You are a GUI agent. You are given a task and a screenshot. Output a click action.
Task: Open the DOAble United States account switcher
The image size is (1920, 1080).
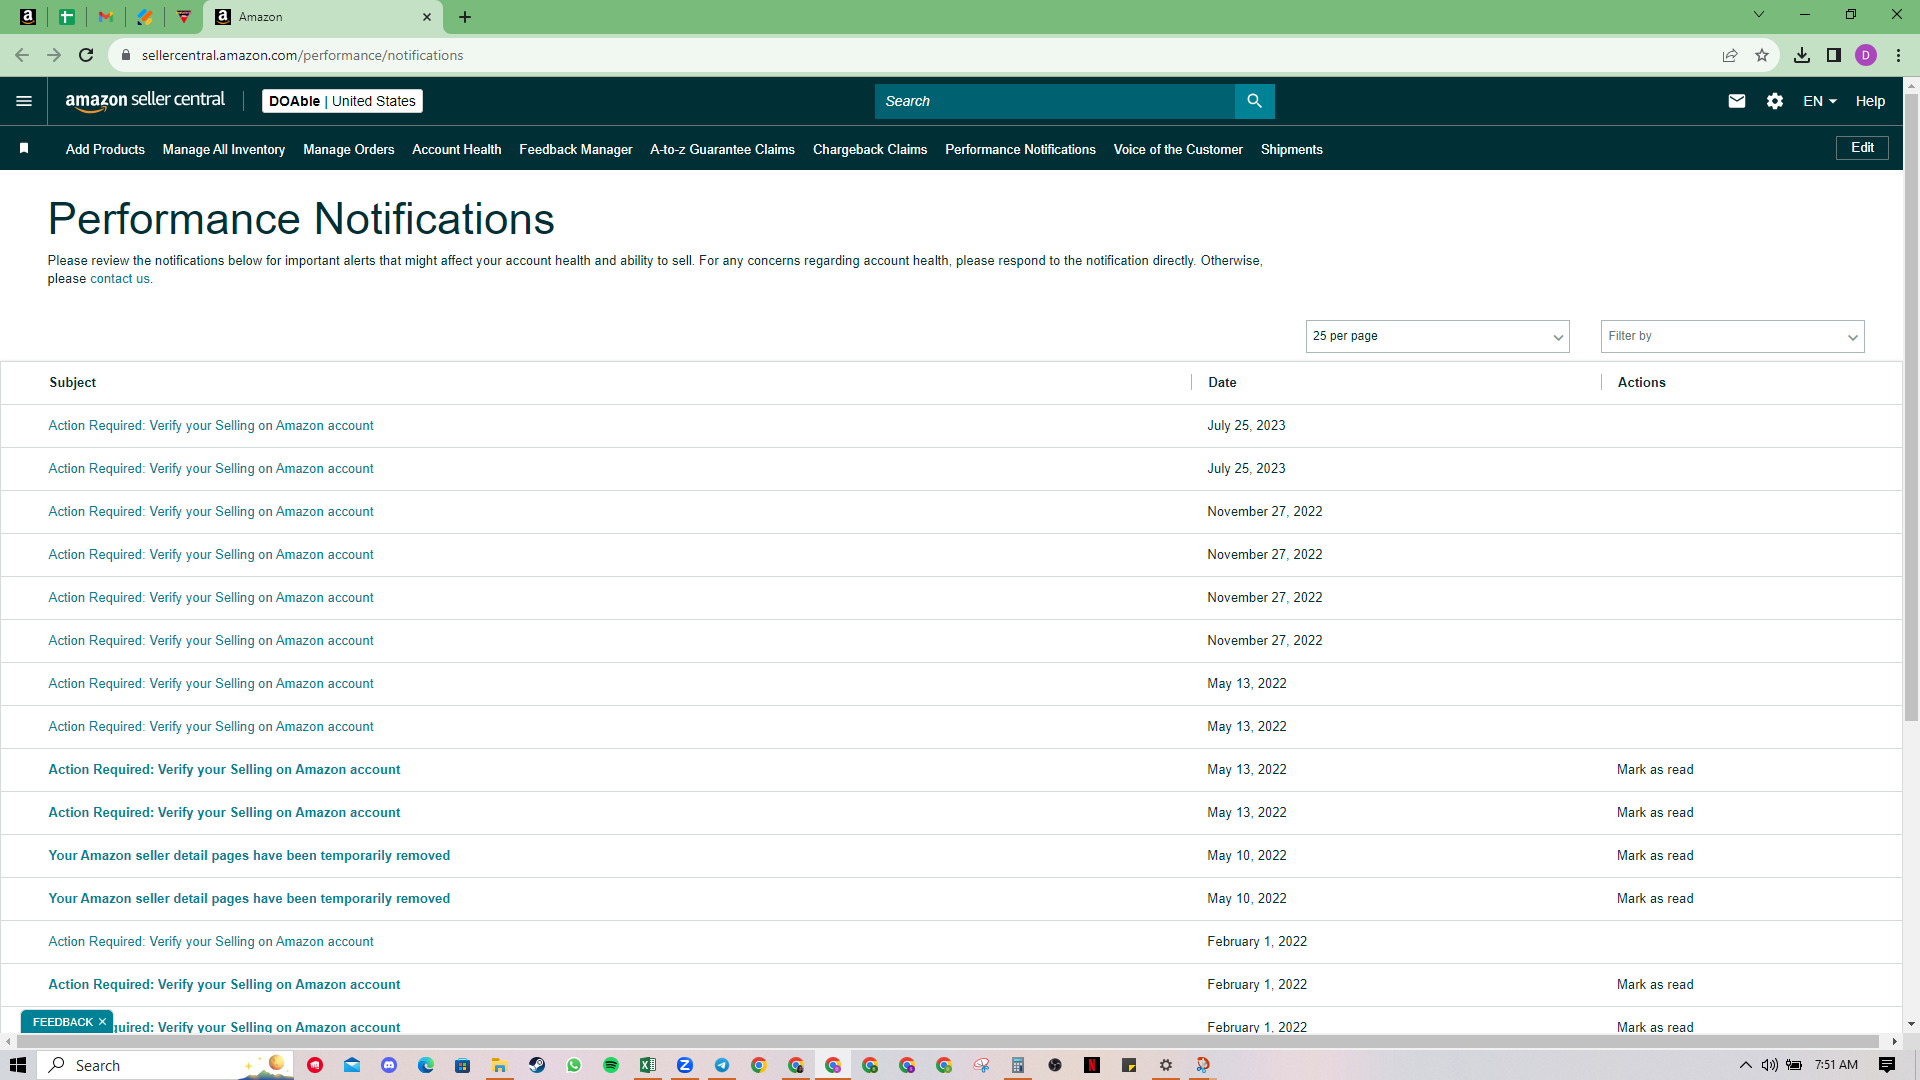(342, 101)
